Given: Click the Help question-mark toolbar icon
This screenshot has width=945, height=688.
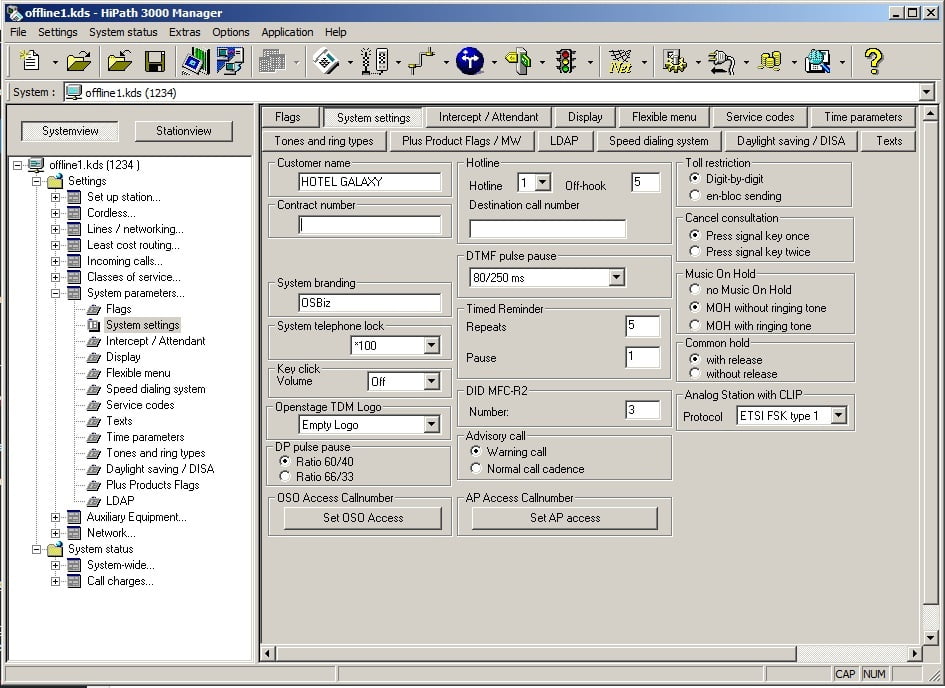Looking at the screenshot, I should (x=873, y=61).
